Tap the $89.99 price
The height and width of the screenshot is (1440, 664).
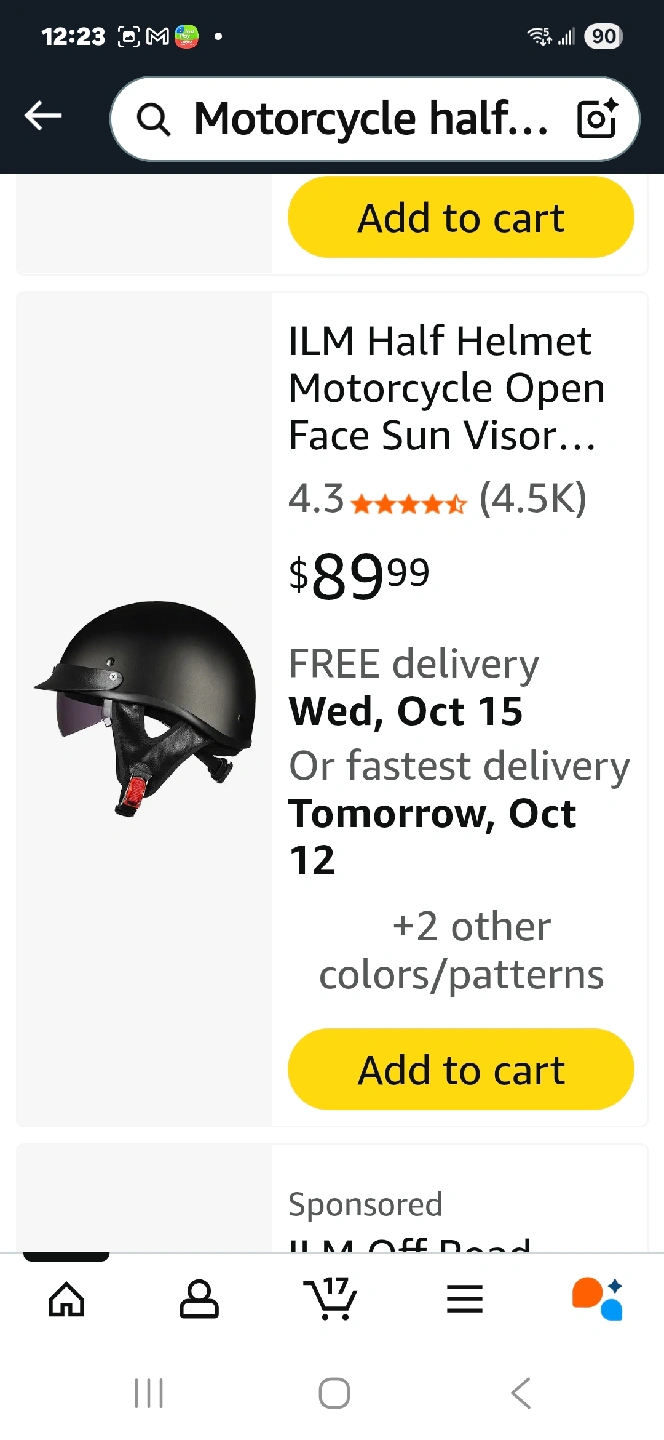[x=359, y=578]
